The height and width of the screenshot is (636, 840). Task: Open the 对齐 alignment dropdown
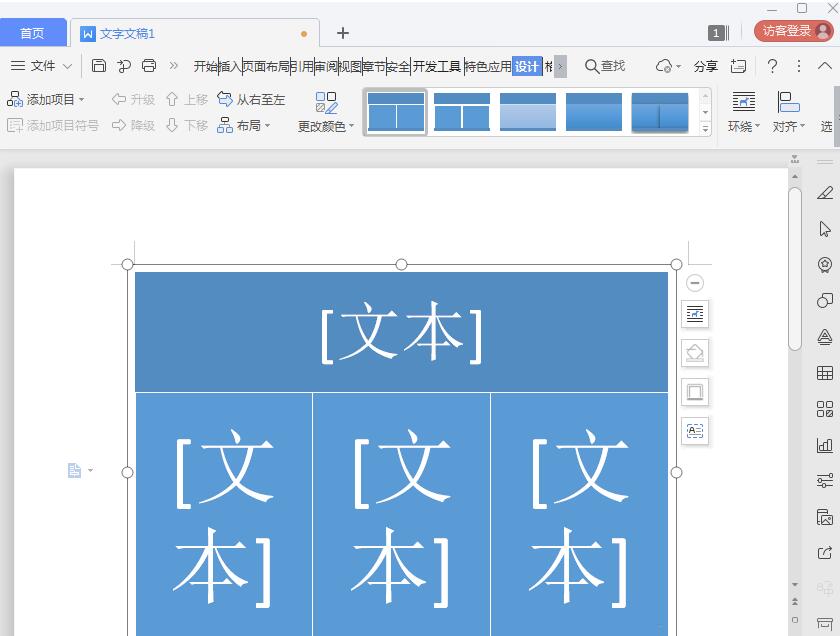click(789, 110)
